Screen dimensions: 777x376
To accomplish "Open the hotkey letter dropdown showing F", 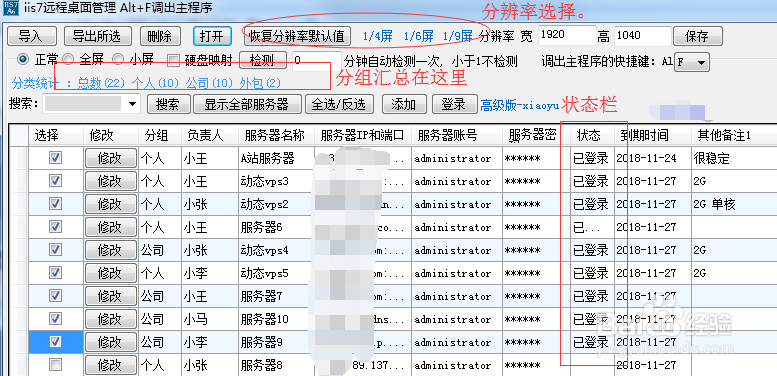I will pyautogui.click(x=692, y=62).
